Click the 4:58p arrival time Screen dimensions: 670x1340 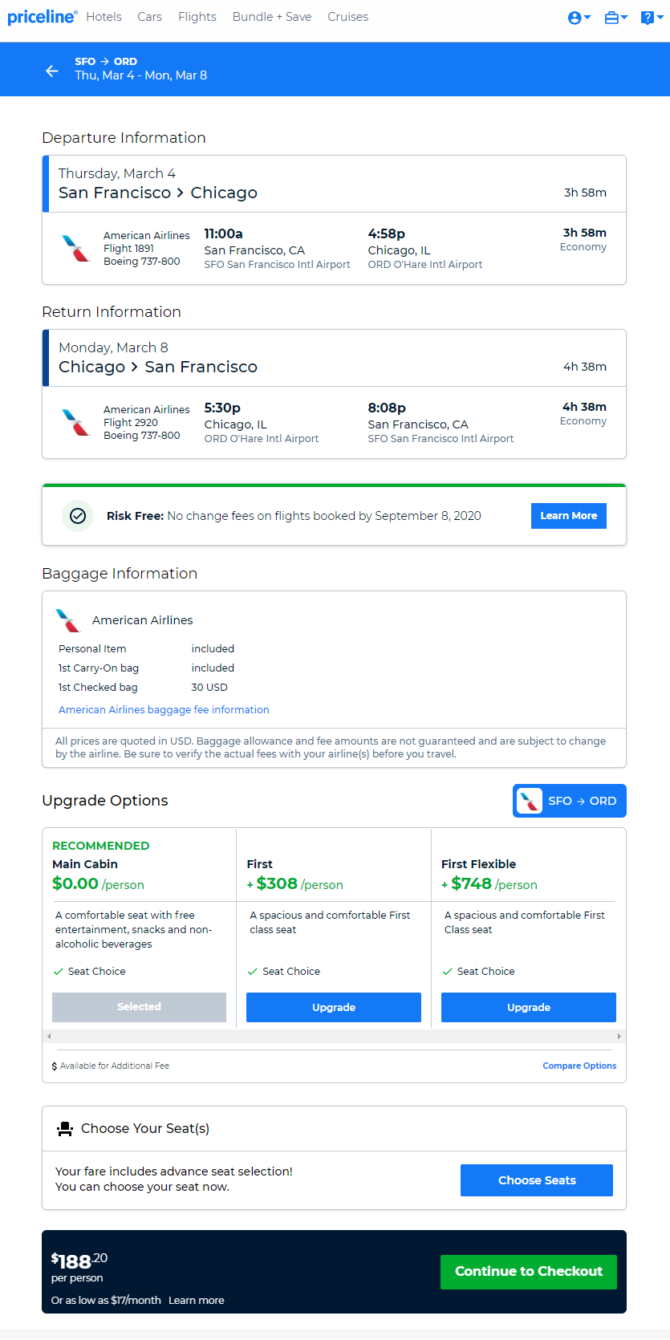point(387,233)
